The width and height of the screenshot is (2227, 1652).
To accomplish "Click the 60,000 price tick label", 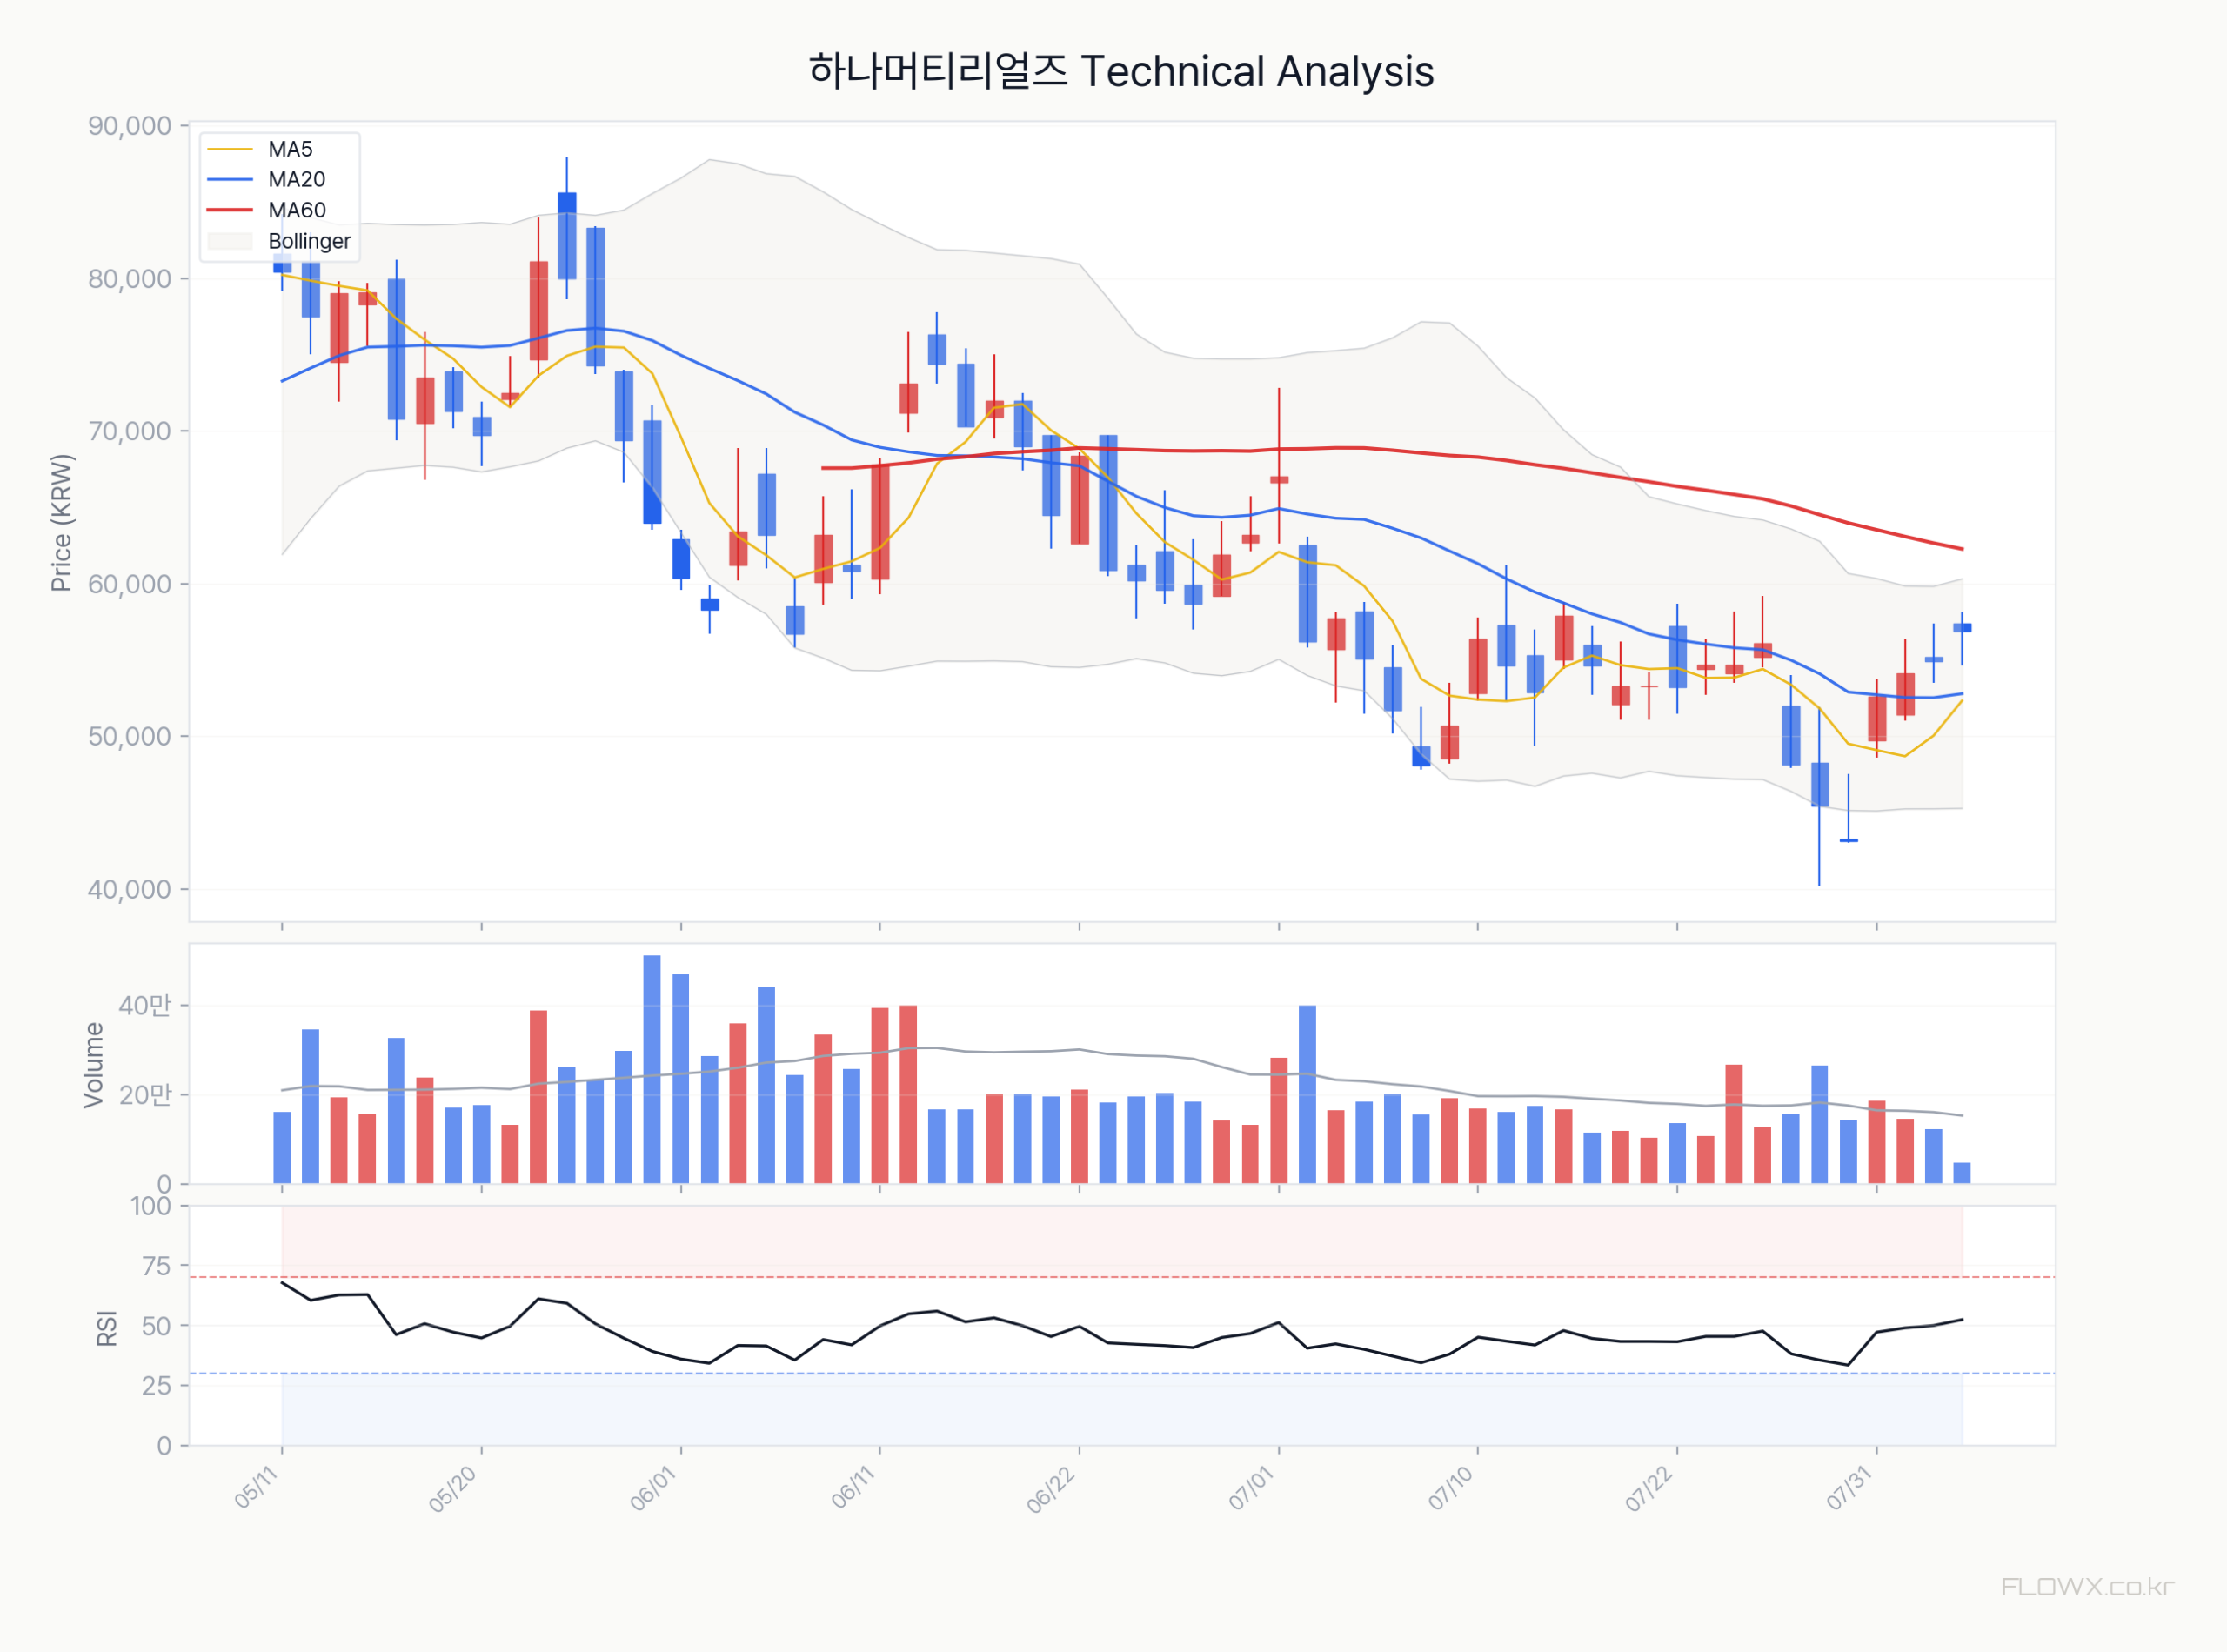I will click(x=129, y=584).
